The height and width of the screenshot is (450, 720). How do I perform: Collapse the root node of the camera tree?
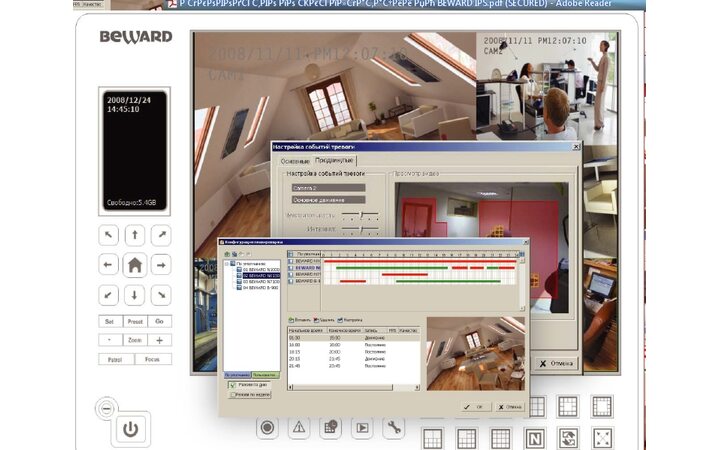tap(226, 264)
